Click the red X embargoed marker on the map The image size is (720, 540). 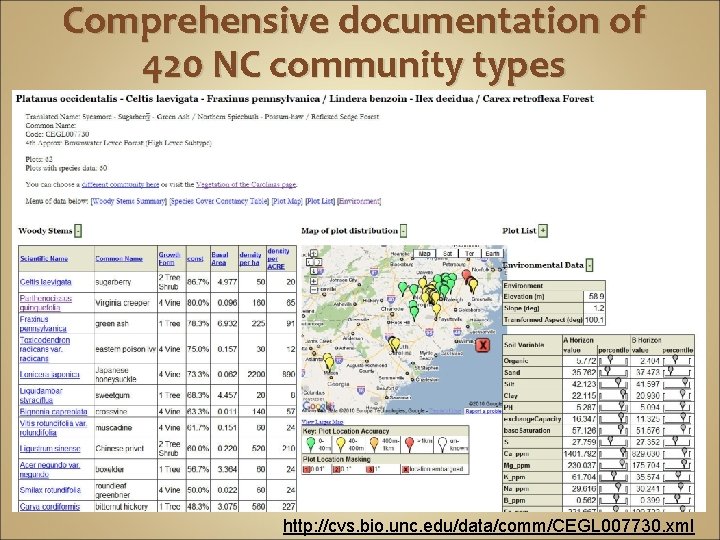(x=482, y=345)
